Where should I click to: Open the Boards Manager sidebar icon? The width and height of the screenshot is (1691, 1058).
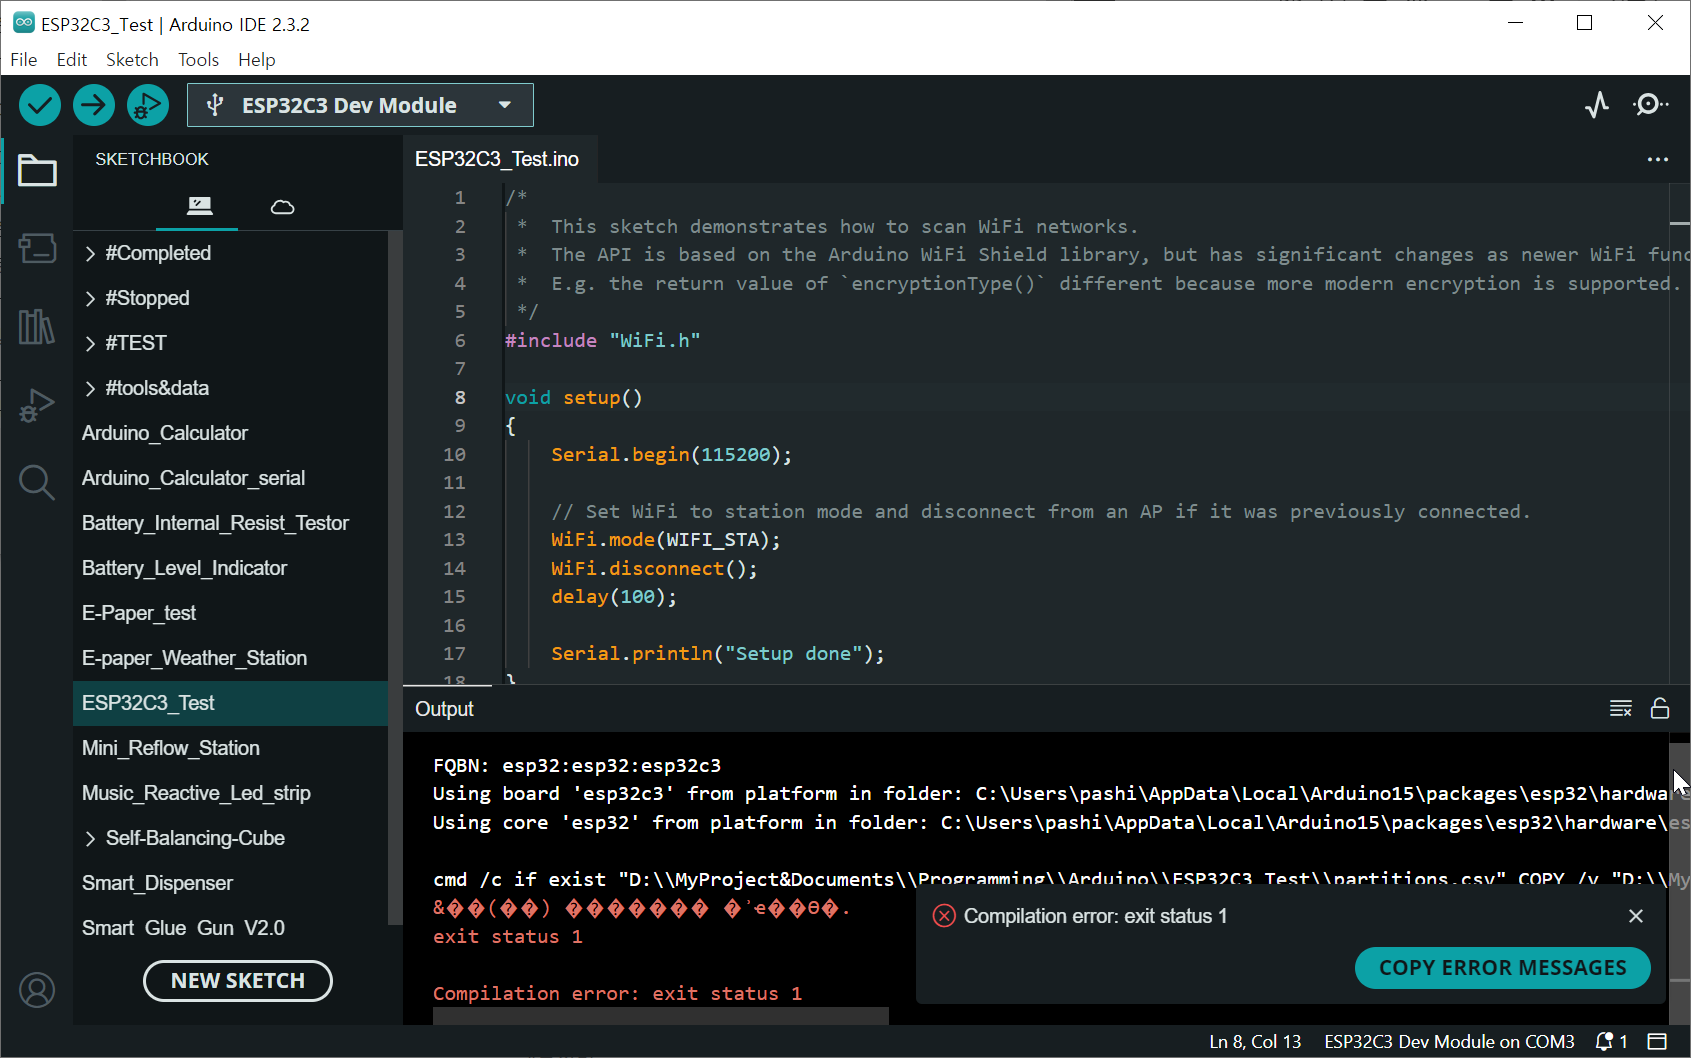click(37, 248)
